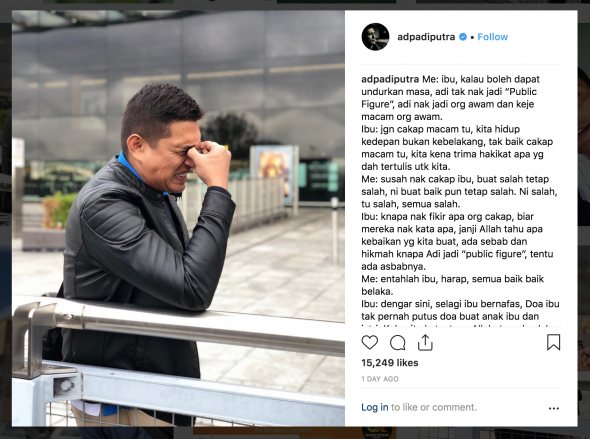
Task: Click the photo of the crying man
Action: point(178,218)
